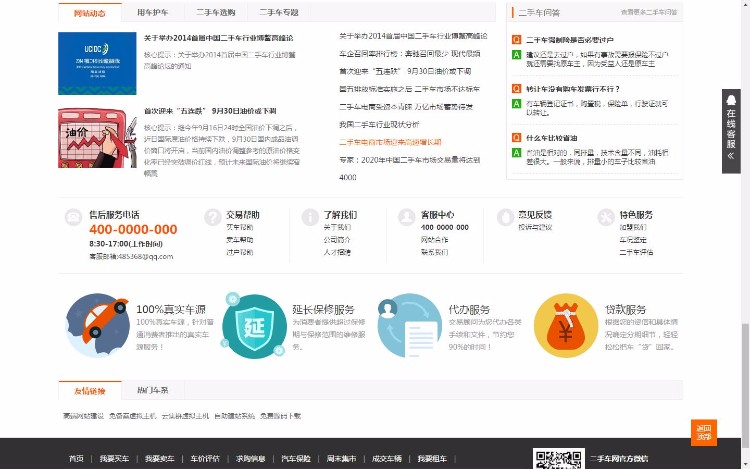This screenshot has width=750, height=469.
Task: Open 我要租车 in the footer navigation
Action: click(x=432, y=458)
